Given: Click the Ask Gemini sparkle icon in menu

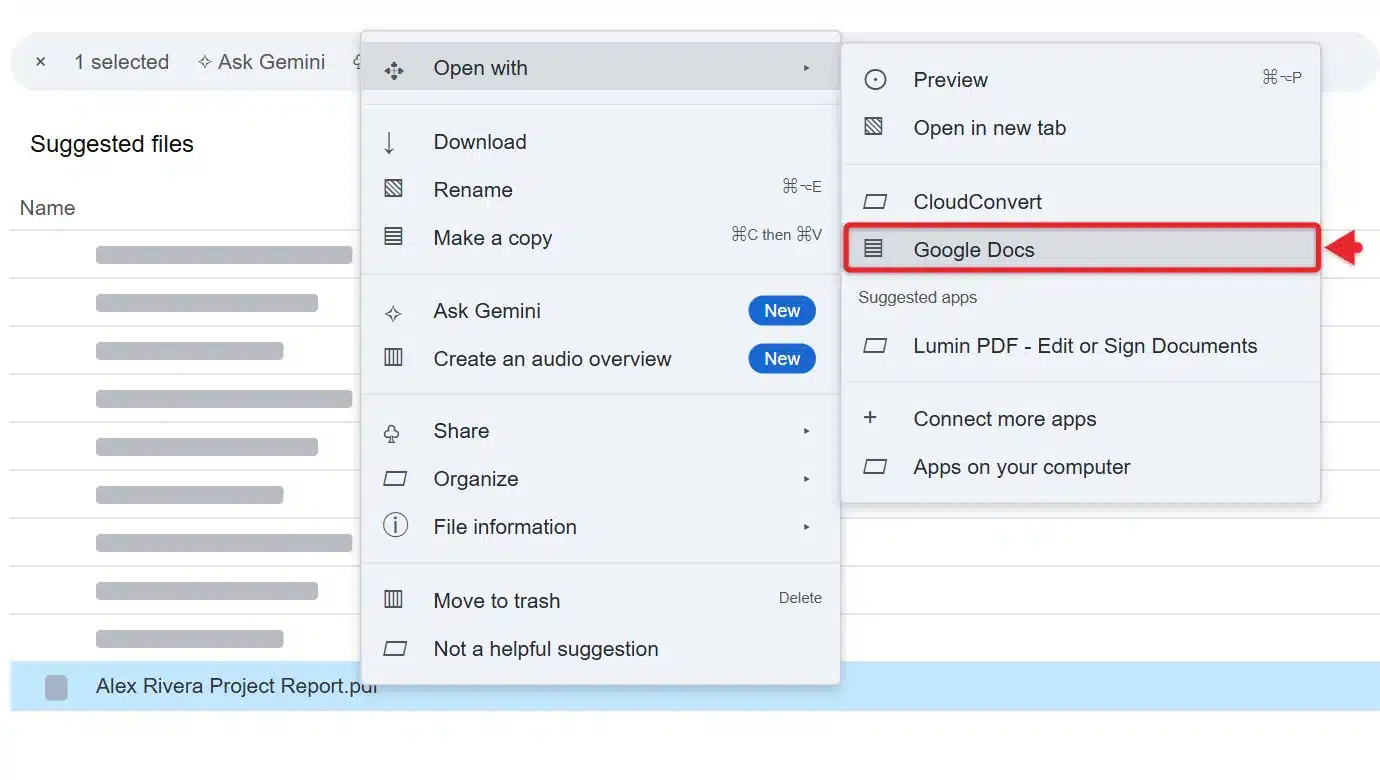Looking at the screenshot, I should pyautogui.click(x=393, y=313).
